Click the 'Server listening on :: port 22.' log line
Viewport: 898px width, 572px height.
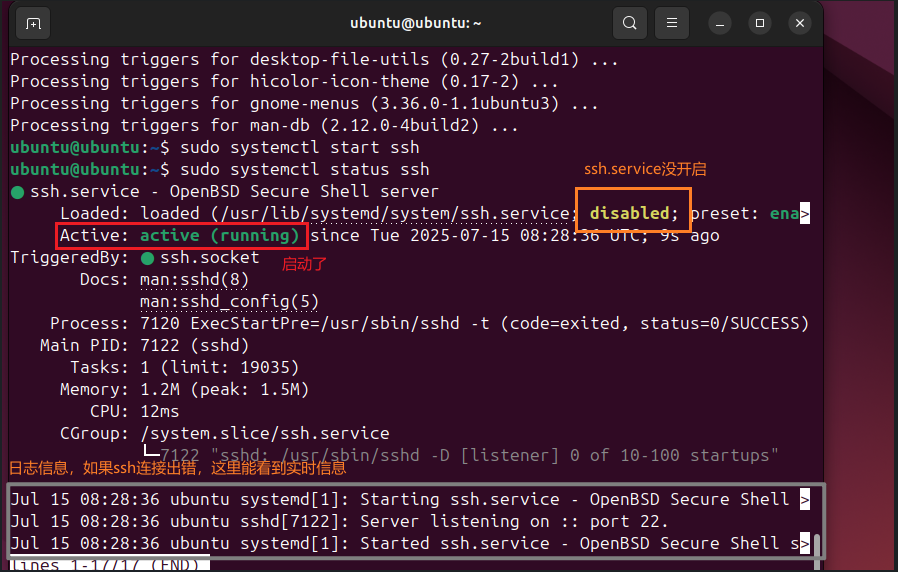click(x=340, y=522)
